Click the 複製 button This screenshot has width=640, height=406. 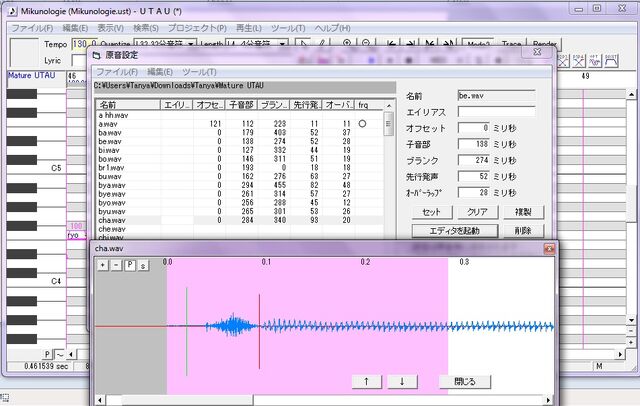523,212
